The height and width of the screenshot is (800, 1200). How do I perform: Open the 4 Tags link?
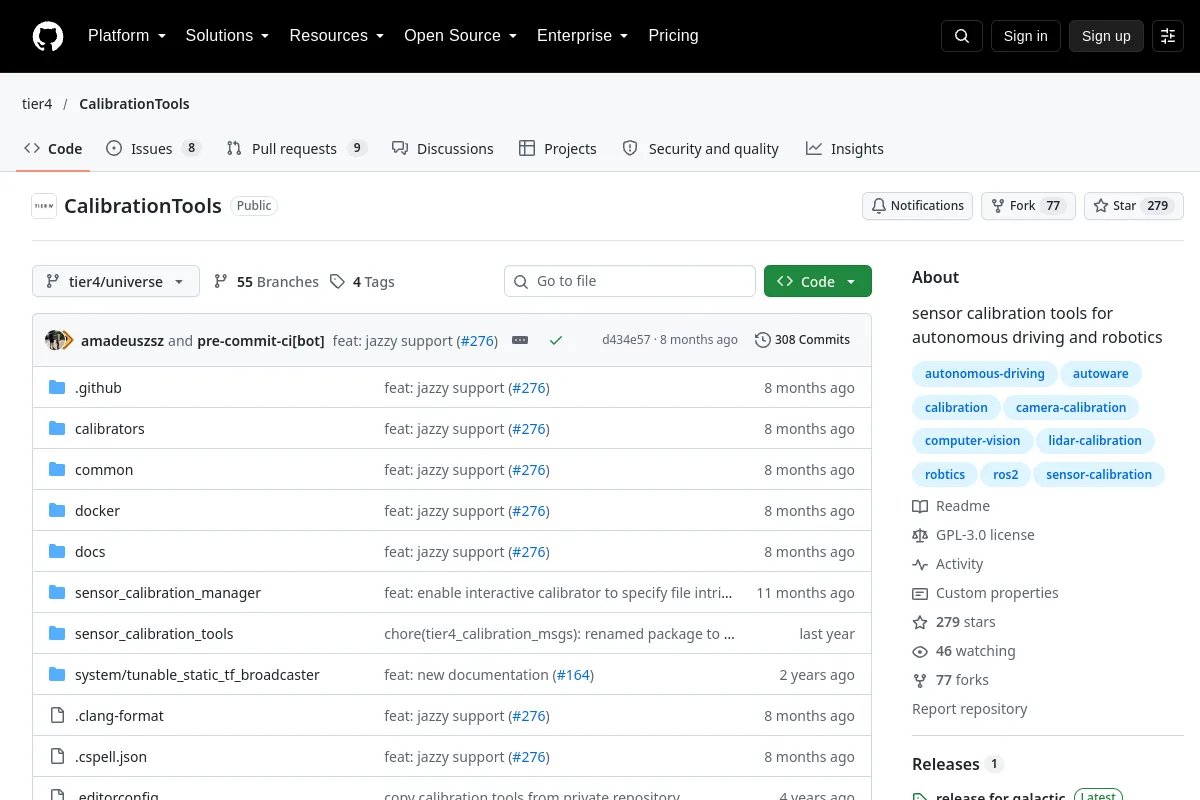click(x=362, y=282)
